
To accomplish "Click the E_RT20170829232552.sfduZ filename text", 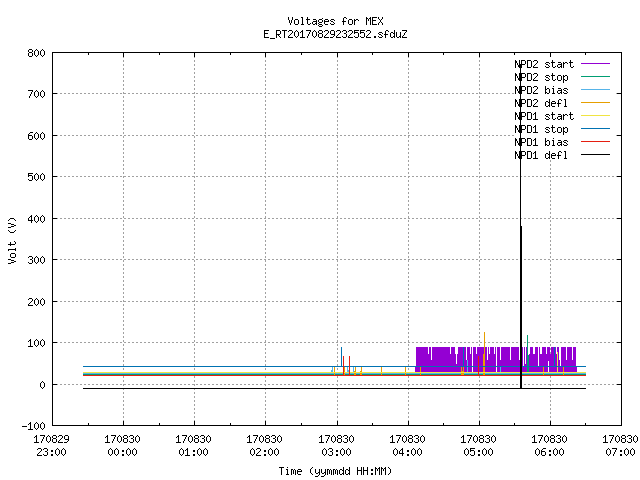I will (x=336, y=34).
